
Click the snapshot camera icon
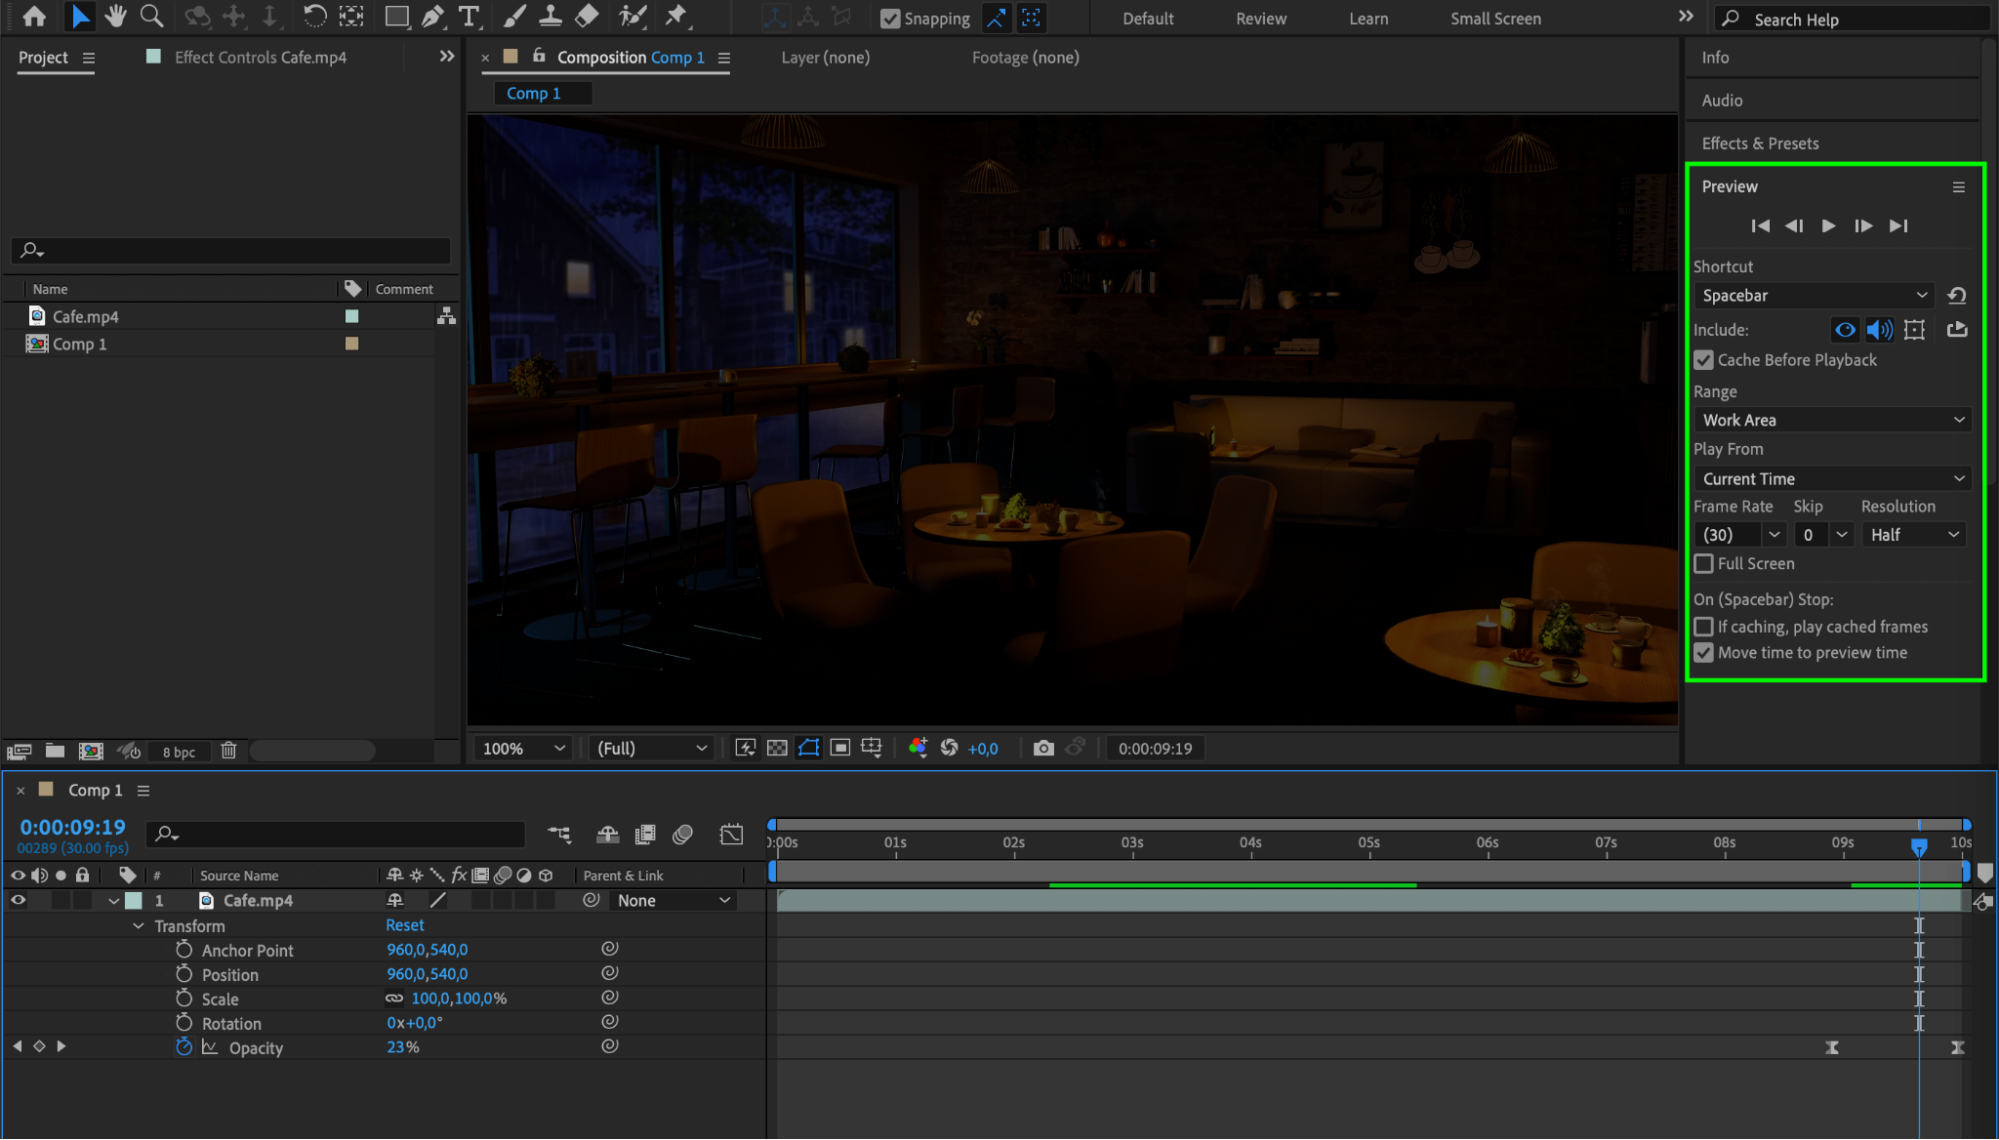click(1043, 748)
